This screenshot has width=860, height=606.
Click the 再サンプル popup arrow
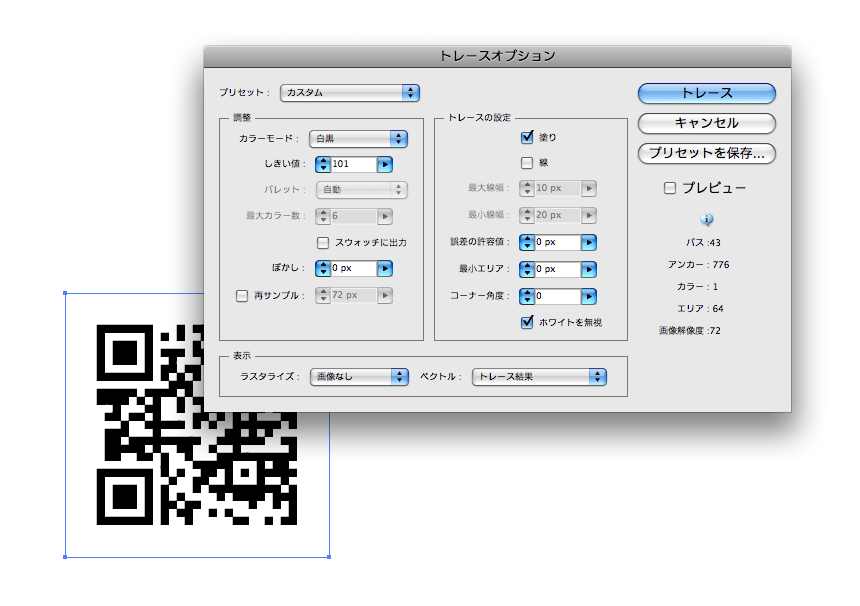click(385, 295)
